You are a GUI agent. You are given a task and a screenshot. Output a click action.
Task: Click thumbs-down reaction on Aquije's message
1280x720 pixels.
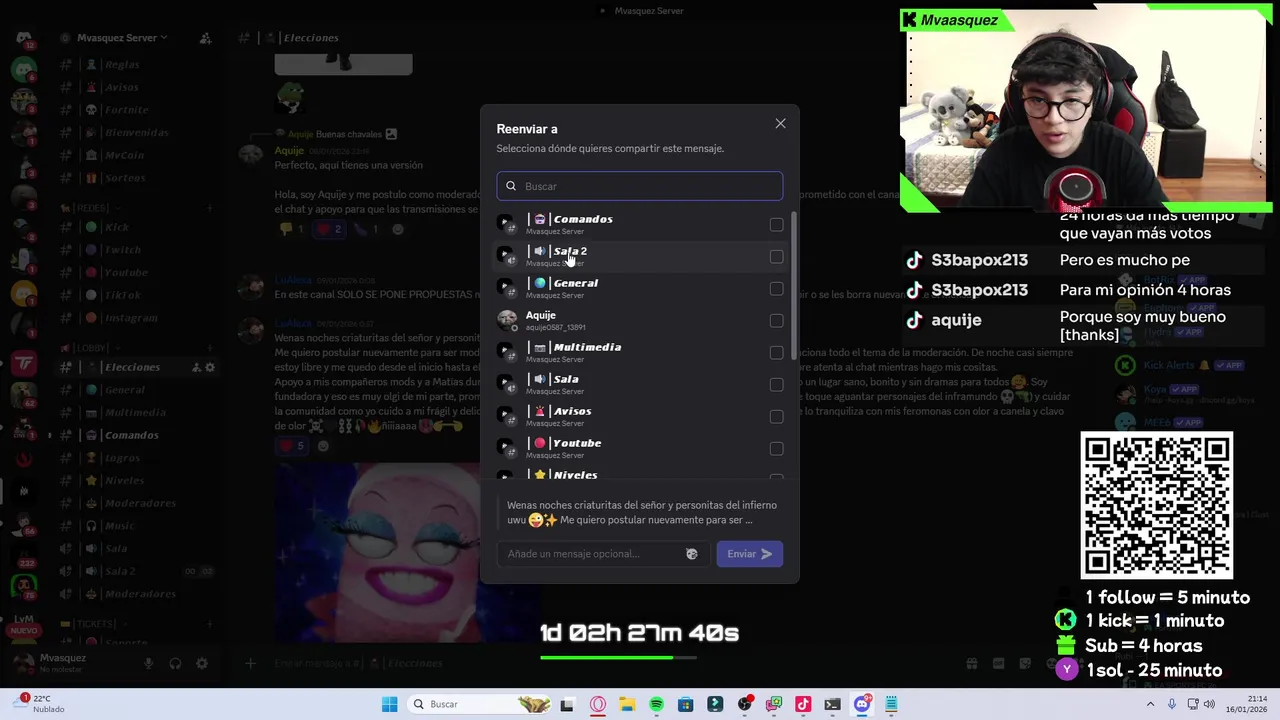click(292, 229)
